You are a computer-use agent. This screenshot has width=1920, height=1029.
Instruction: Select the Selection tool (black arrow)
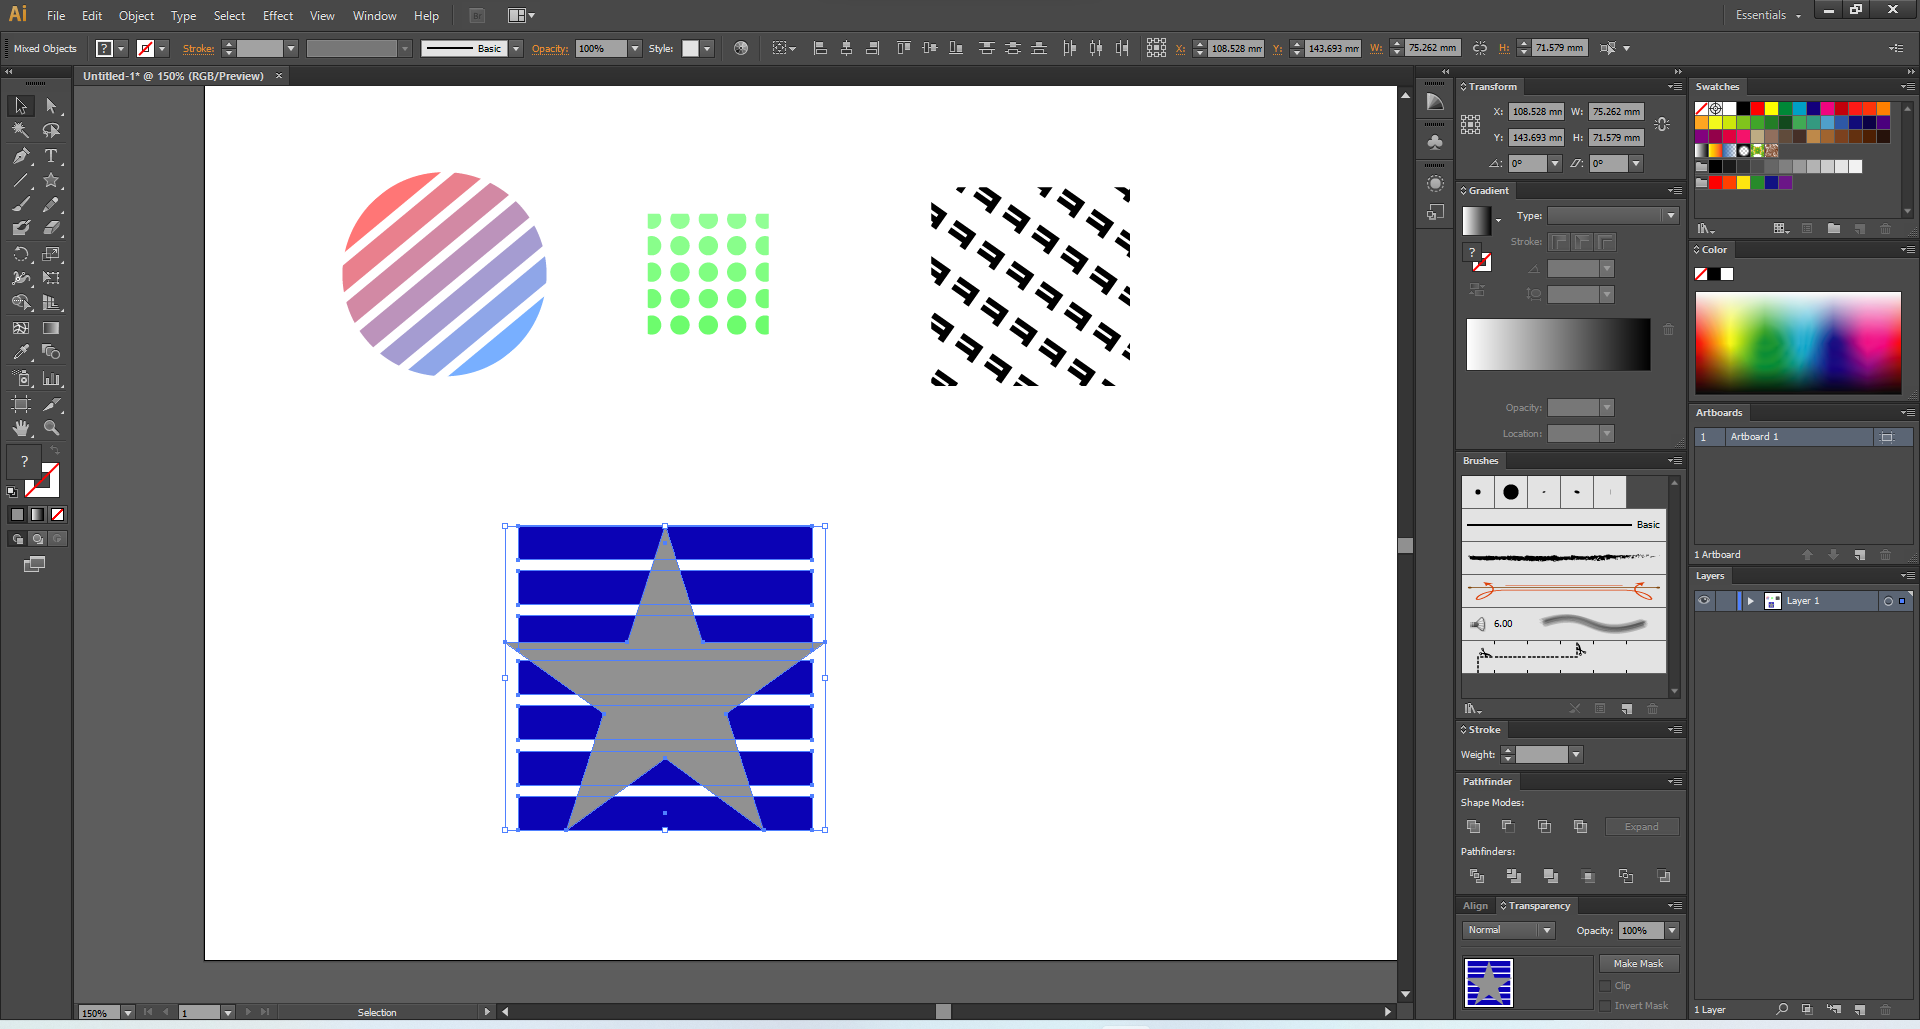tap(20, 106)
